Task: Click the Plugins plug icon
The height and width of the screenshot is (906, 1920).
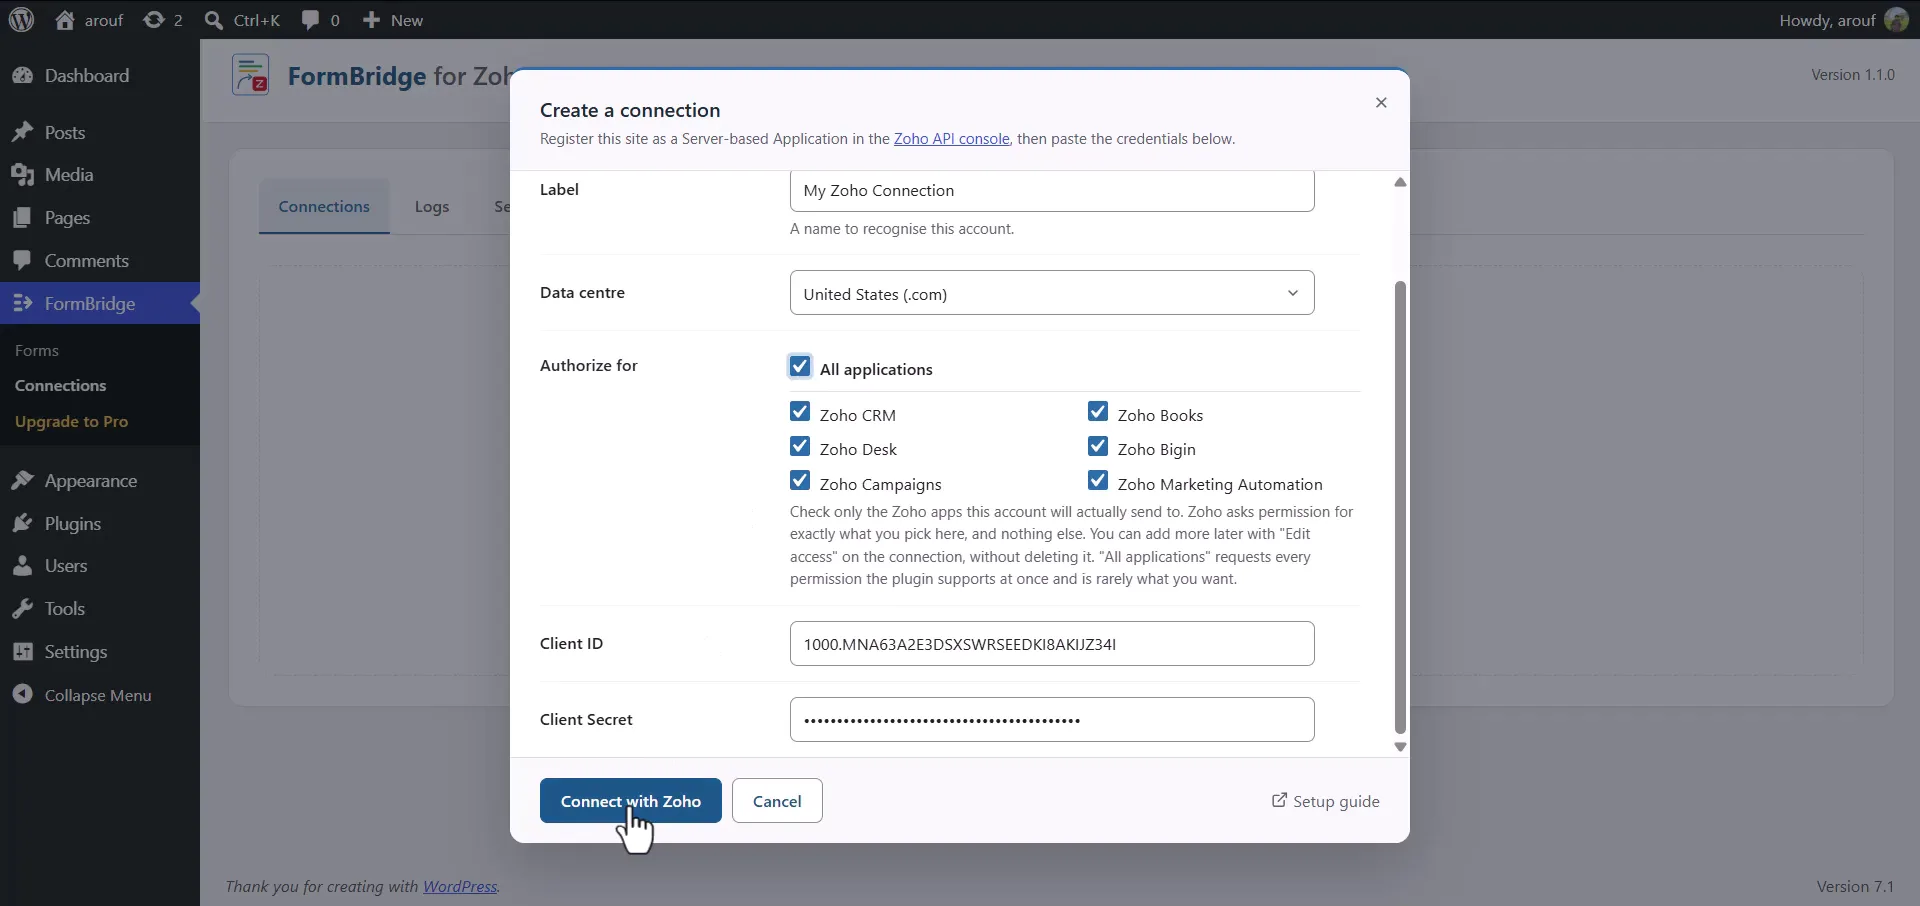Action: [22, 524]
